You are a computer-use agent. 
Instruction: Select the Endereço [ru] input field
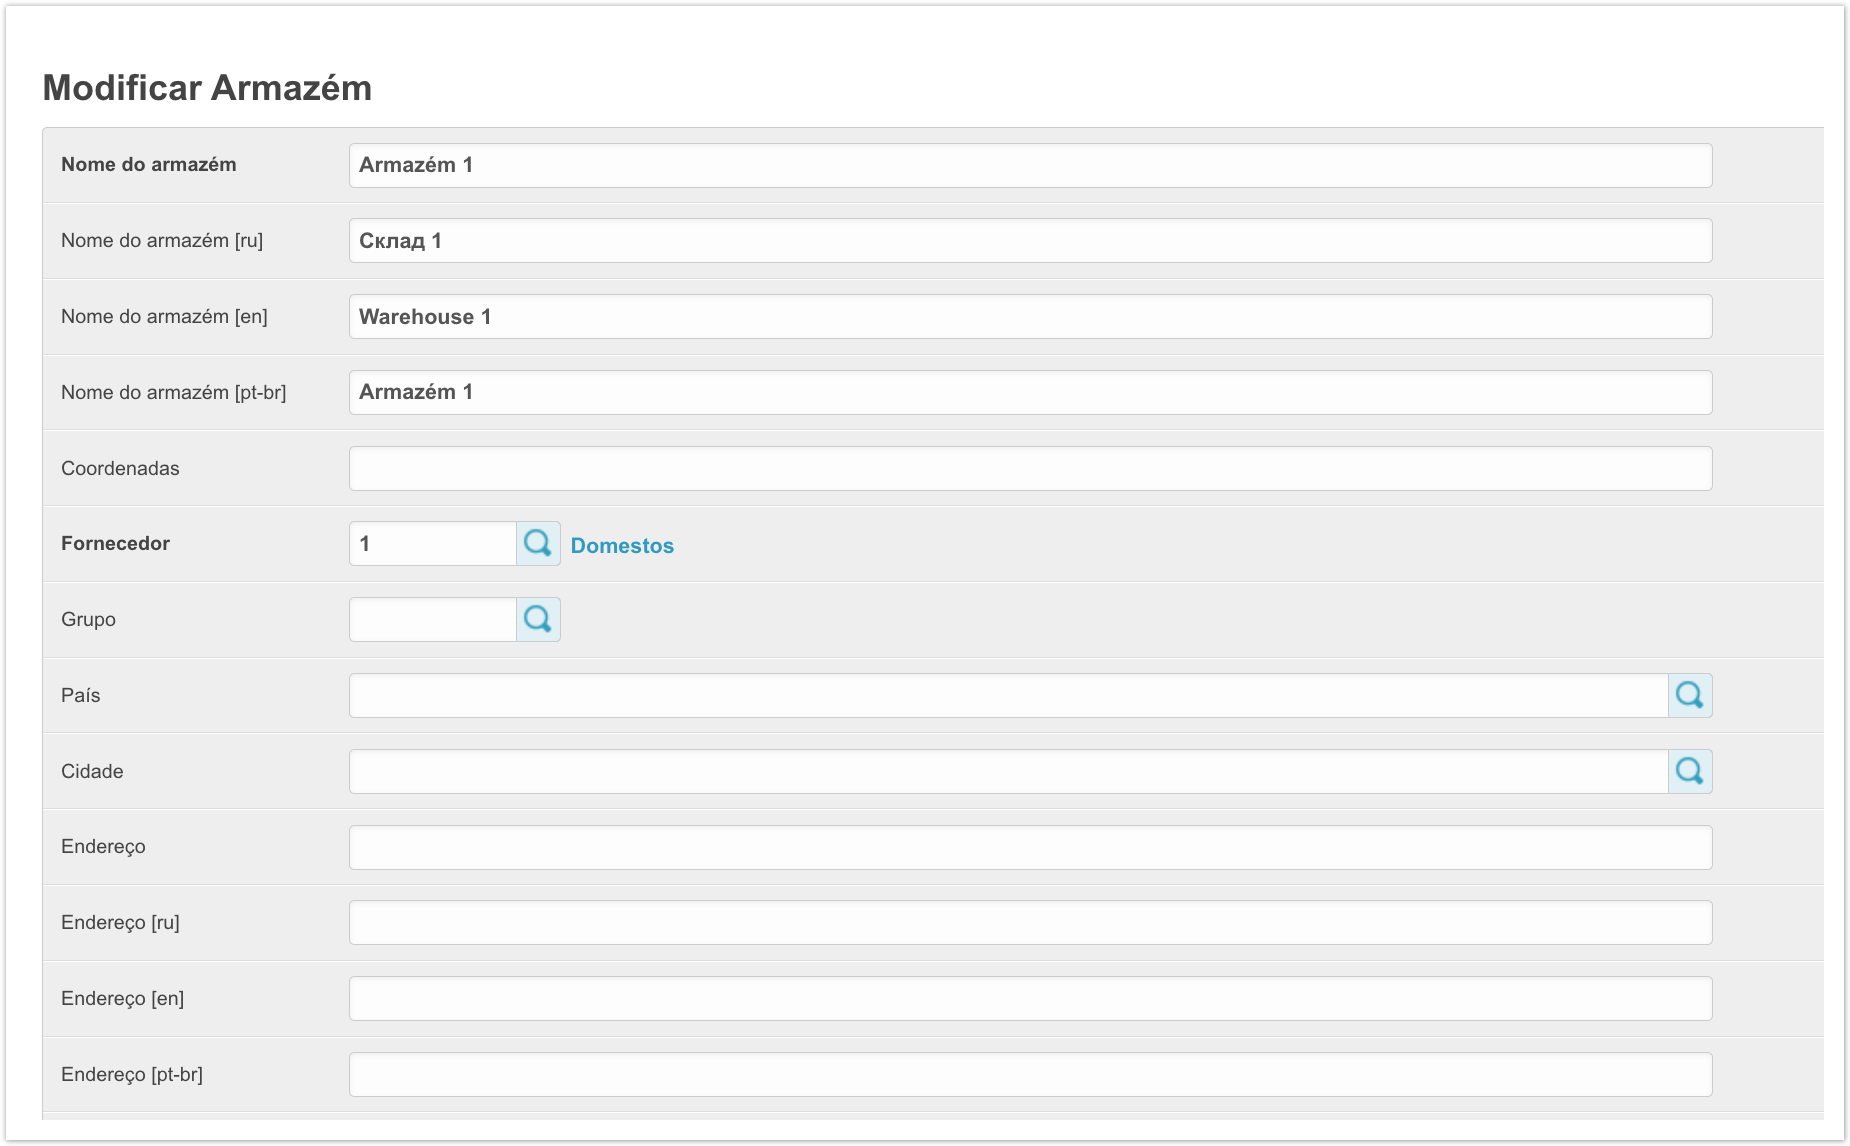coord(1030,923)
